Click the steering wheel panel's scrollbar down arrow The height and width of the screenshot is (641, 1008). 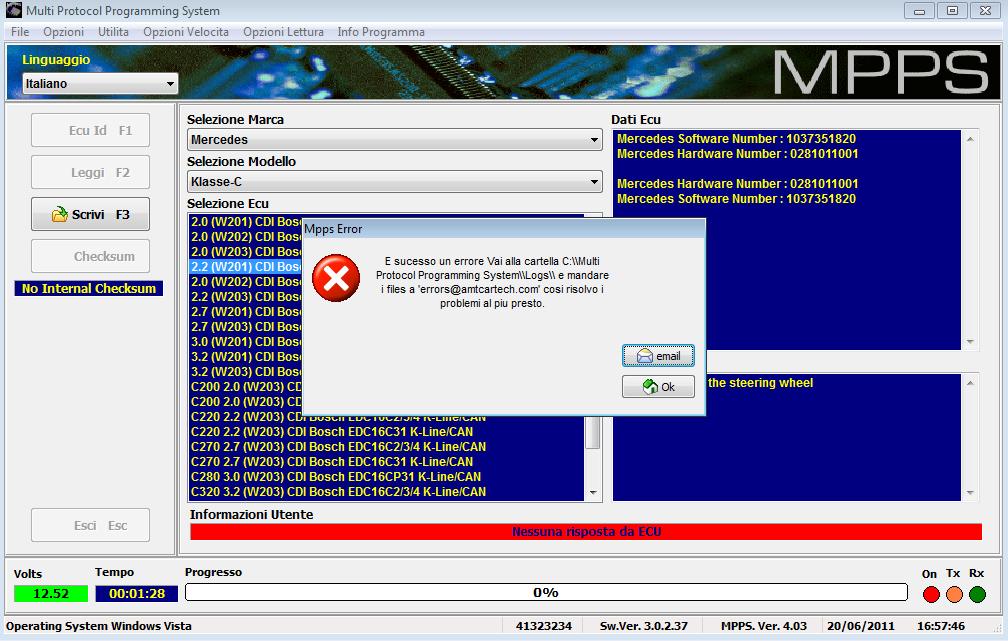pyautogui.click(x=970, y=493)
